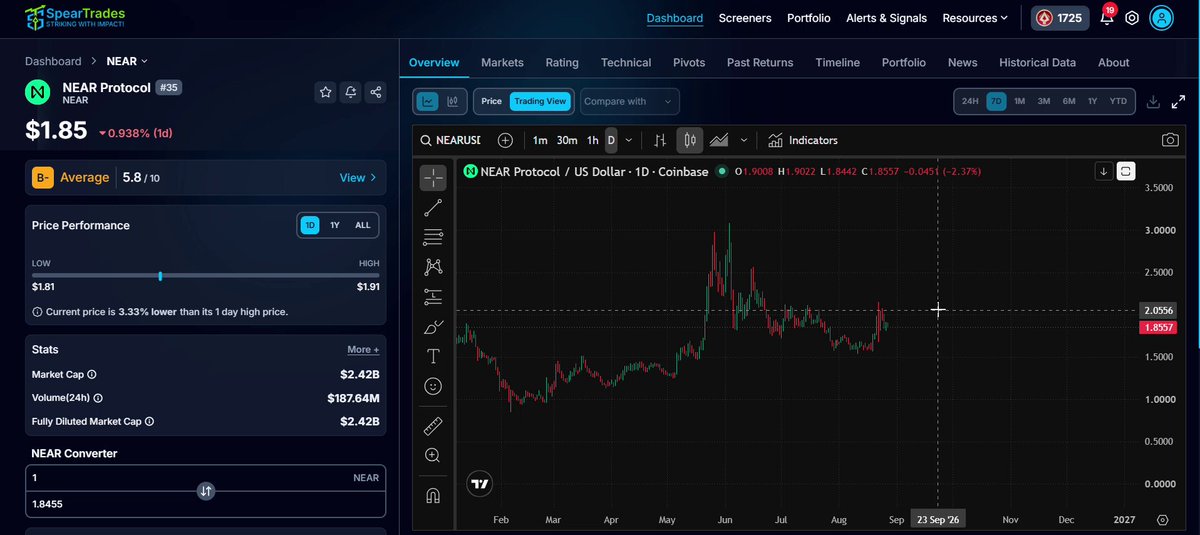
Task: Select the area chart style
Action: click(719, 140)
